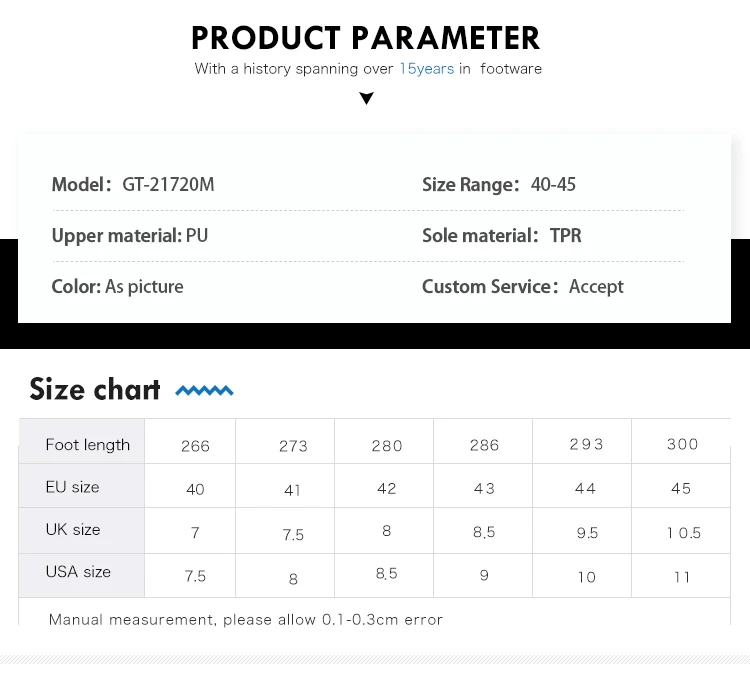The height and width of the screenshot is (682, 750).
Task: Select the EU size row header
Action: (x=82, y=485)
